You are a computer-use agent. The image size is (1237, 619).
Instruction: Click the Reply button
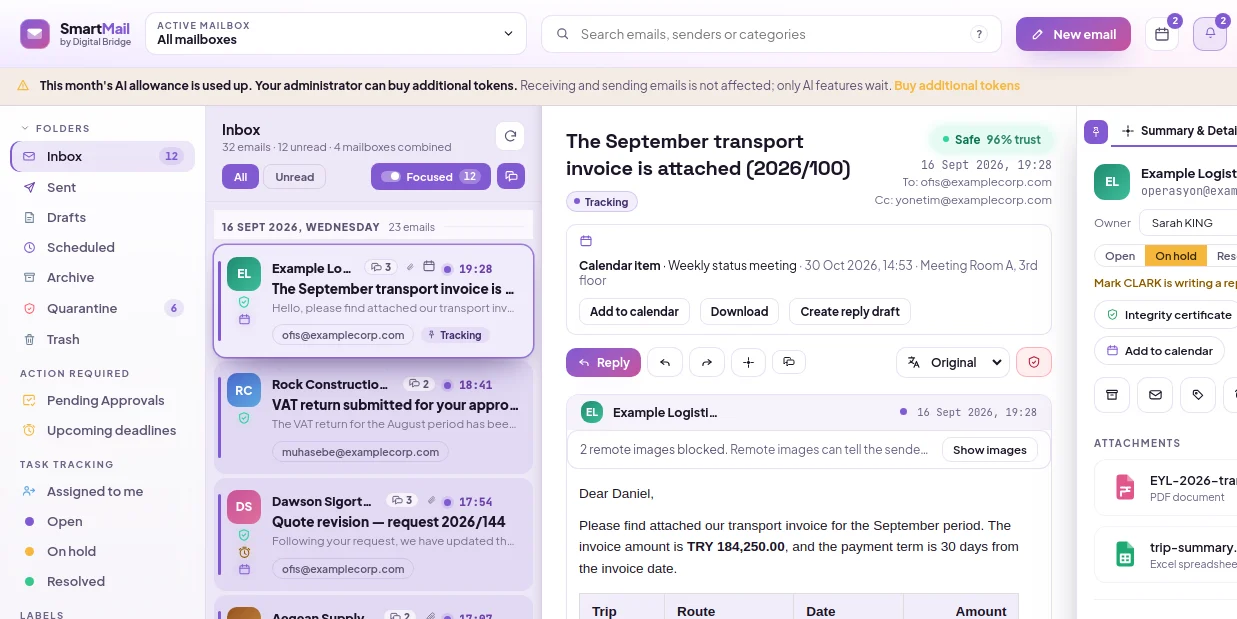[x=603, y=362]
